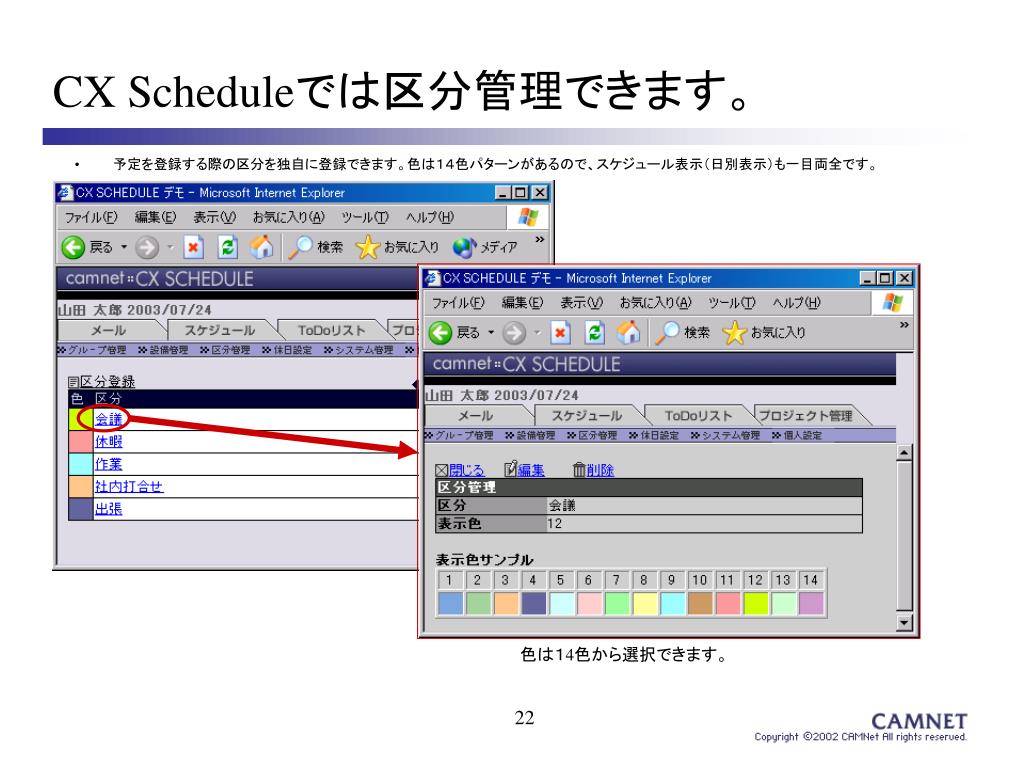
Task: Click color sample swatch number 4
Action: click(534, 603)
